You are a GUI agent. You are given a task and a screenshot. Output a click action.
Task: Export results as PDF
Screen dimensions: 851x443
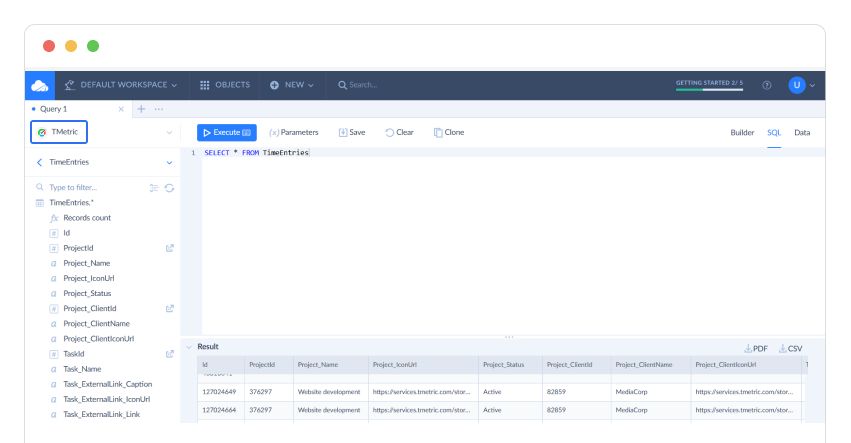point(755,349)
